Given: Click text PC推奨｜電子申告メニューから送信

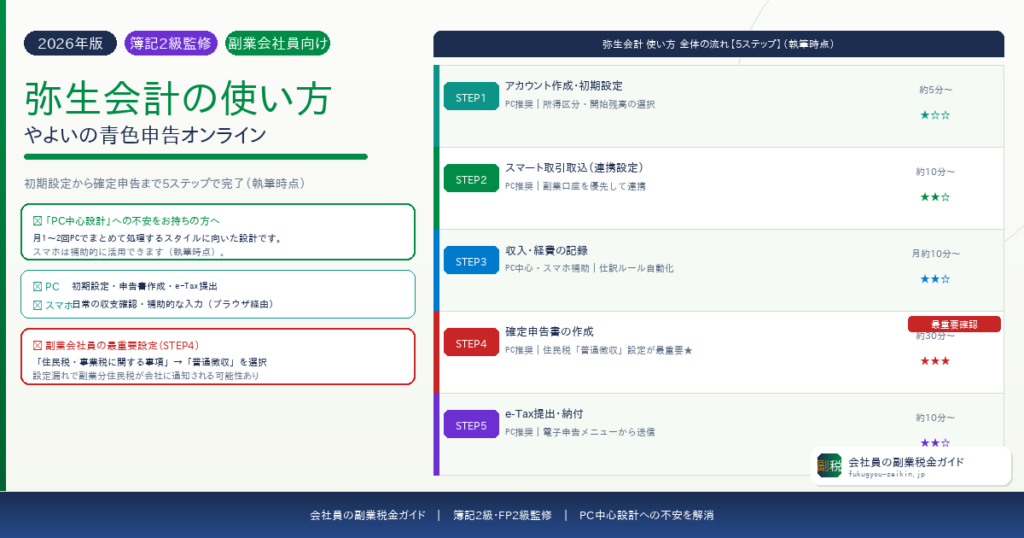Looking at the screenshot, I should (580, 432).
